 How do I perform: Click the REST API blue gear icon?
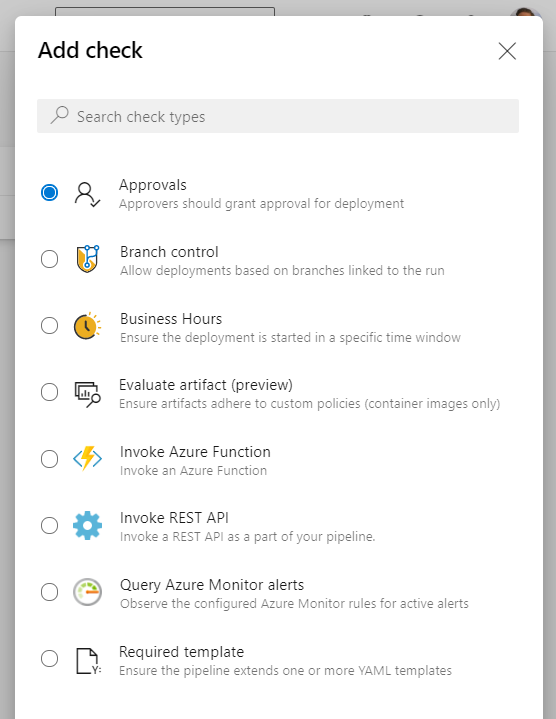pos(87,525)
